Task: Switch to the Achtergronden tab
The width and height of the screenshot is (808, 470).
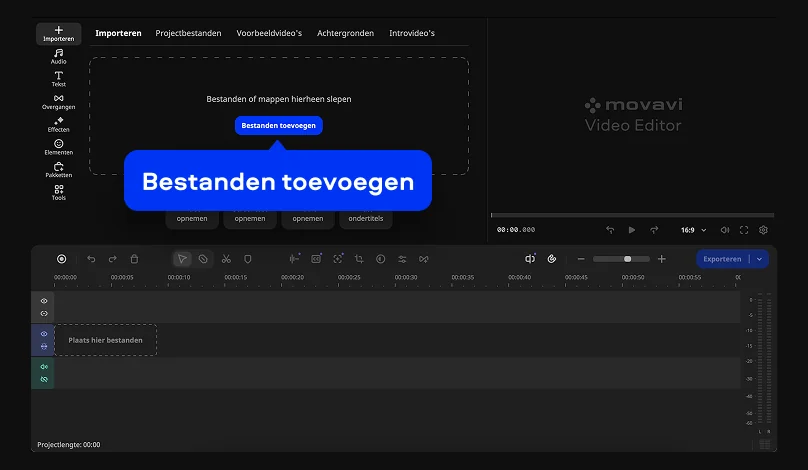Action: 345,33
